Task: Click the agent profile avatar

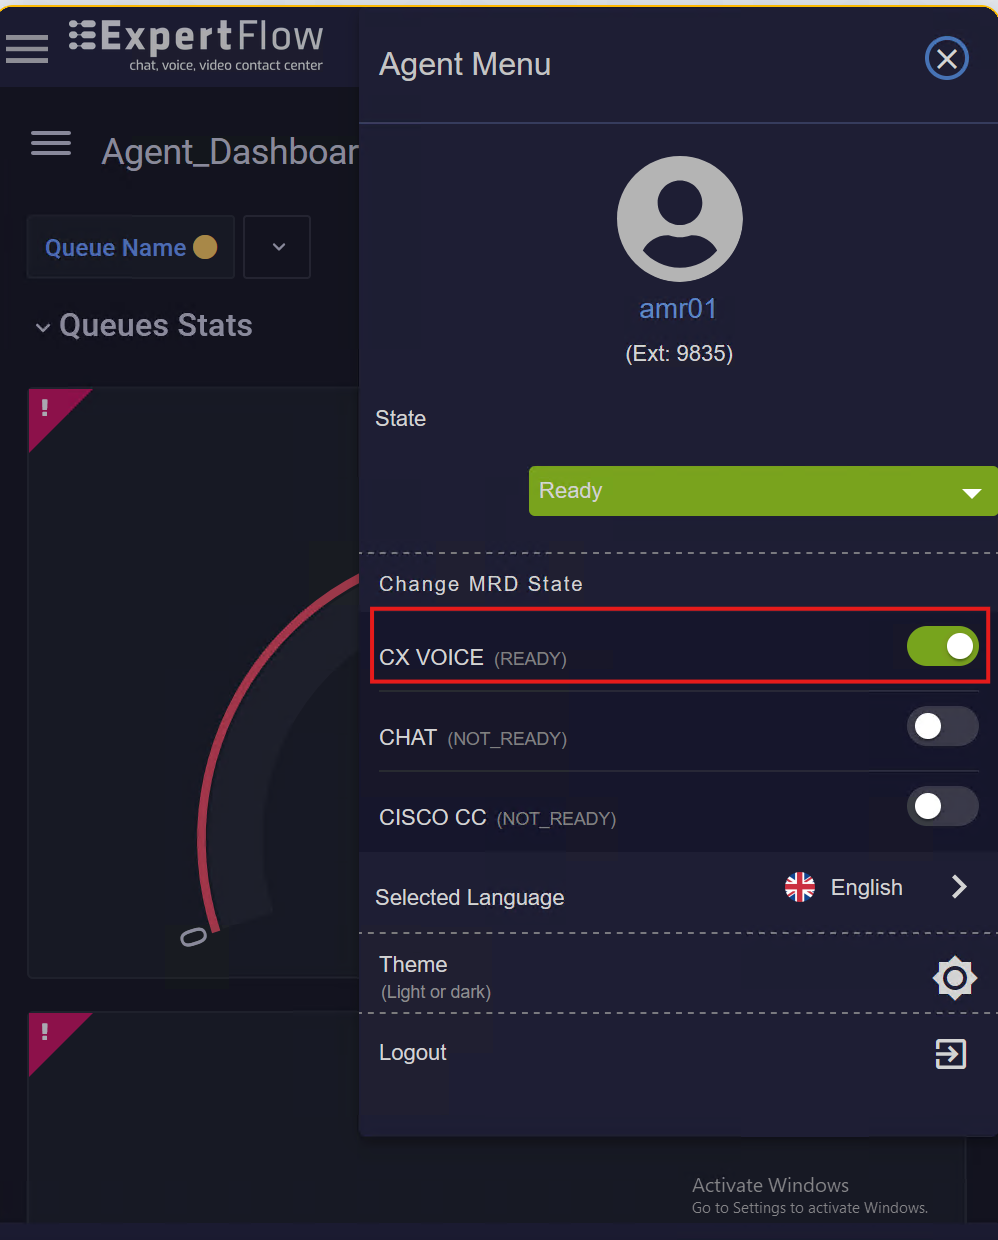Action: click(679, 218)
